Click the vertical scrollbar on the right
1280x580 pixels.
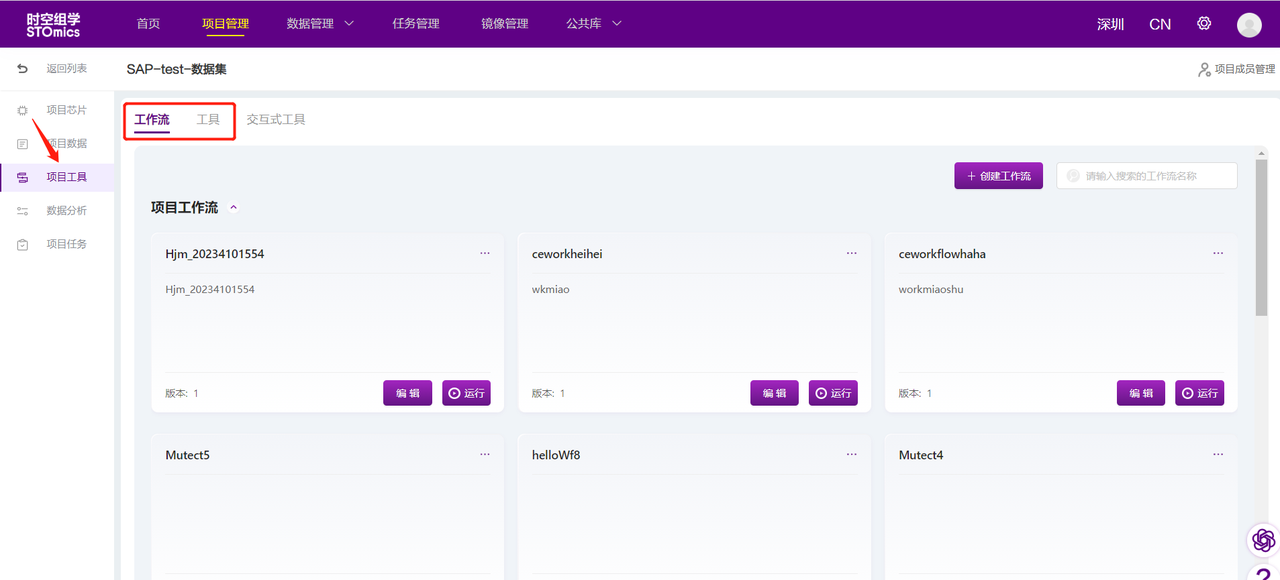[x=1261, y=240]
